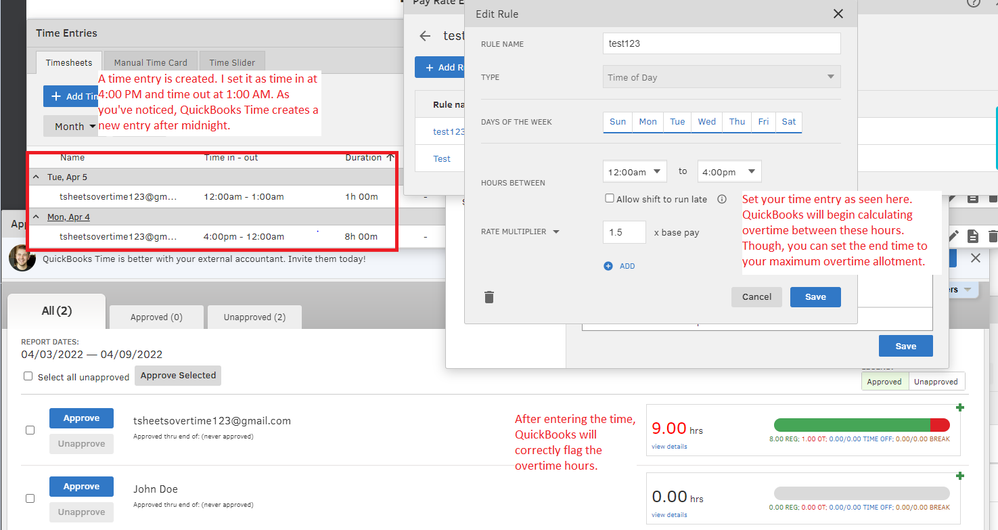This screenshot has width=998, height=530.
Task: Select the 12:00am - 1:00am time entry
Action: click(x=213, y=197)
